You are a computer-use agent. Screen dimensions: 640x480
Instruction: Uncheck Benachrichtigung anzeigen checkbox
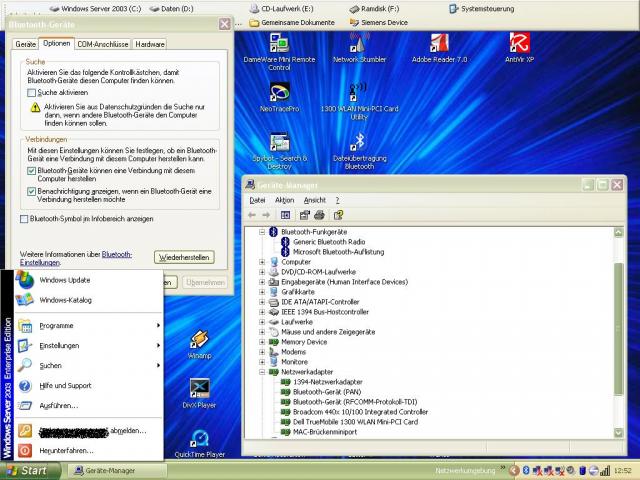(x=31, y=191)
